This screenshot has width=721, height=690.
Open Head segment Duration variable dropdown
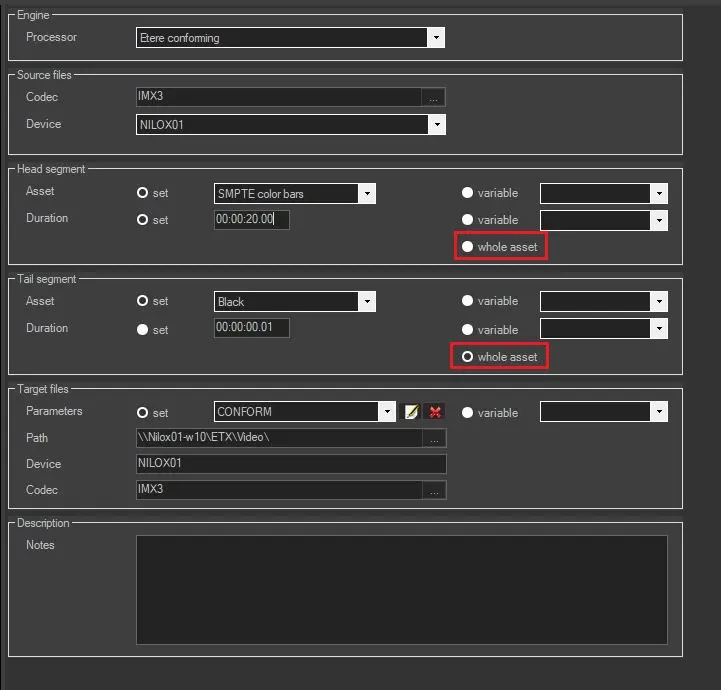(x=658, y=220)
